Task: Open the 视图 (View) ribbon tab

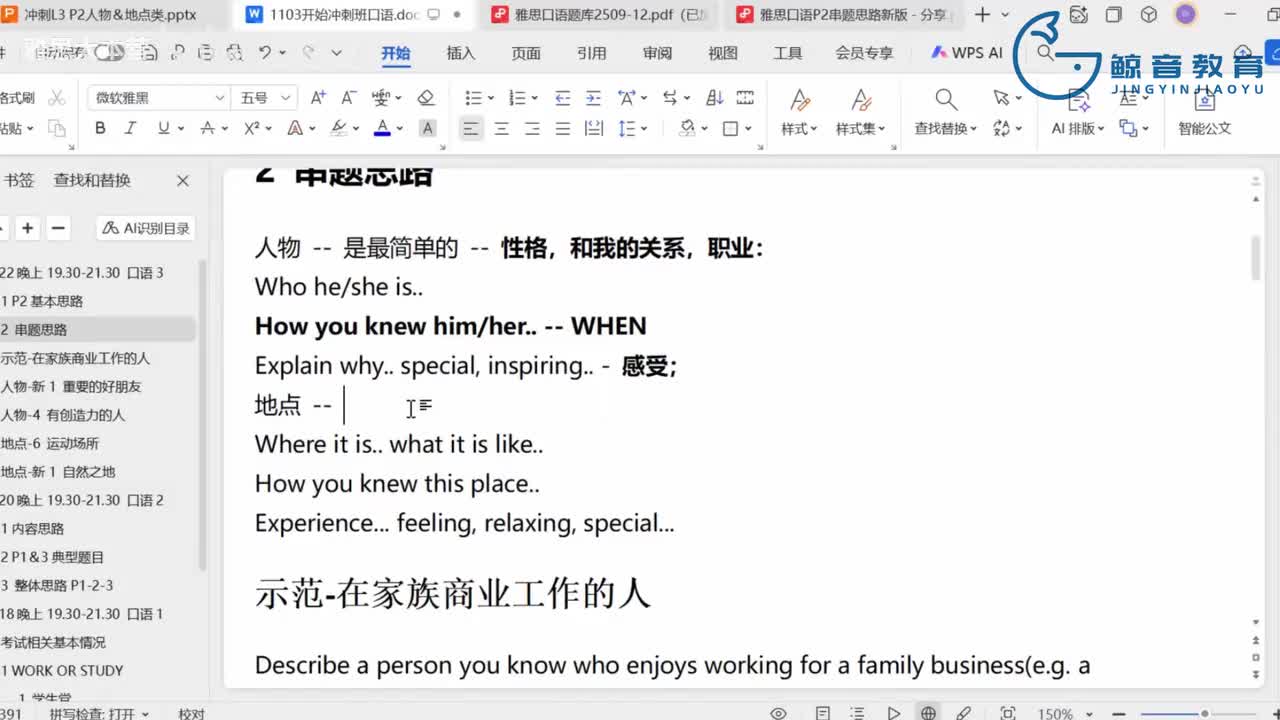Action: point(723,53)
